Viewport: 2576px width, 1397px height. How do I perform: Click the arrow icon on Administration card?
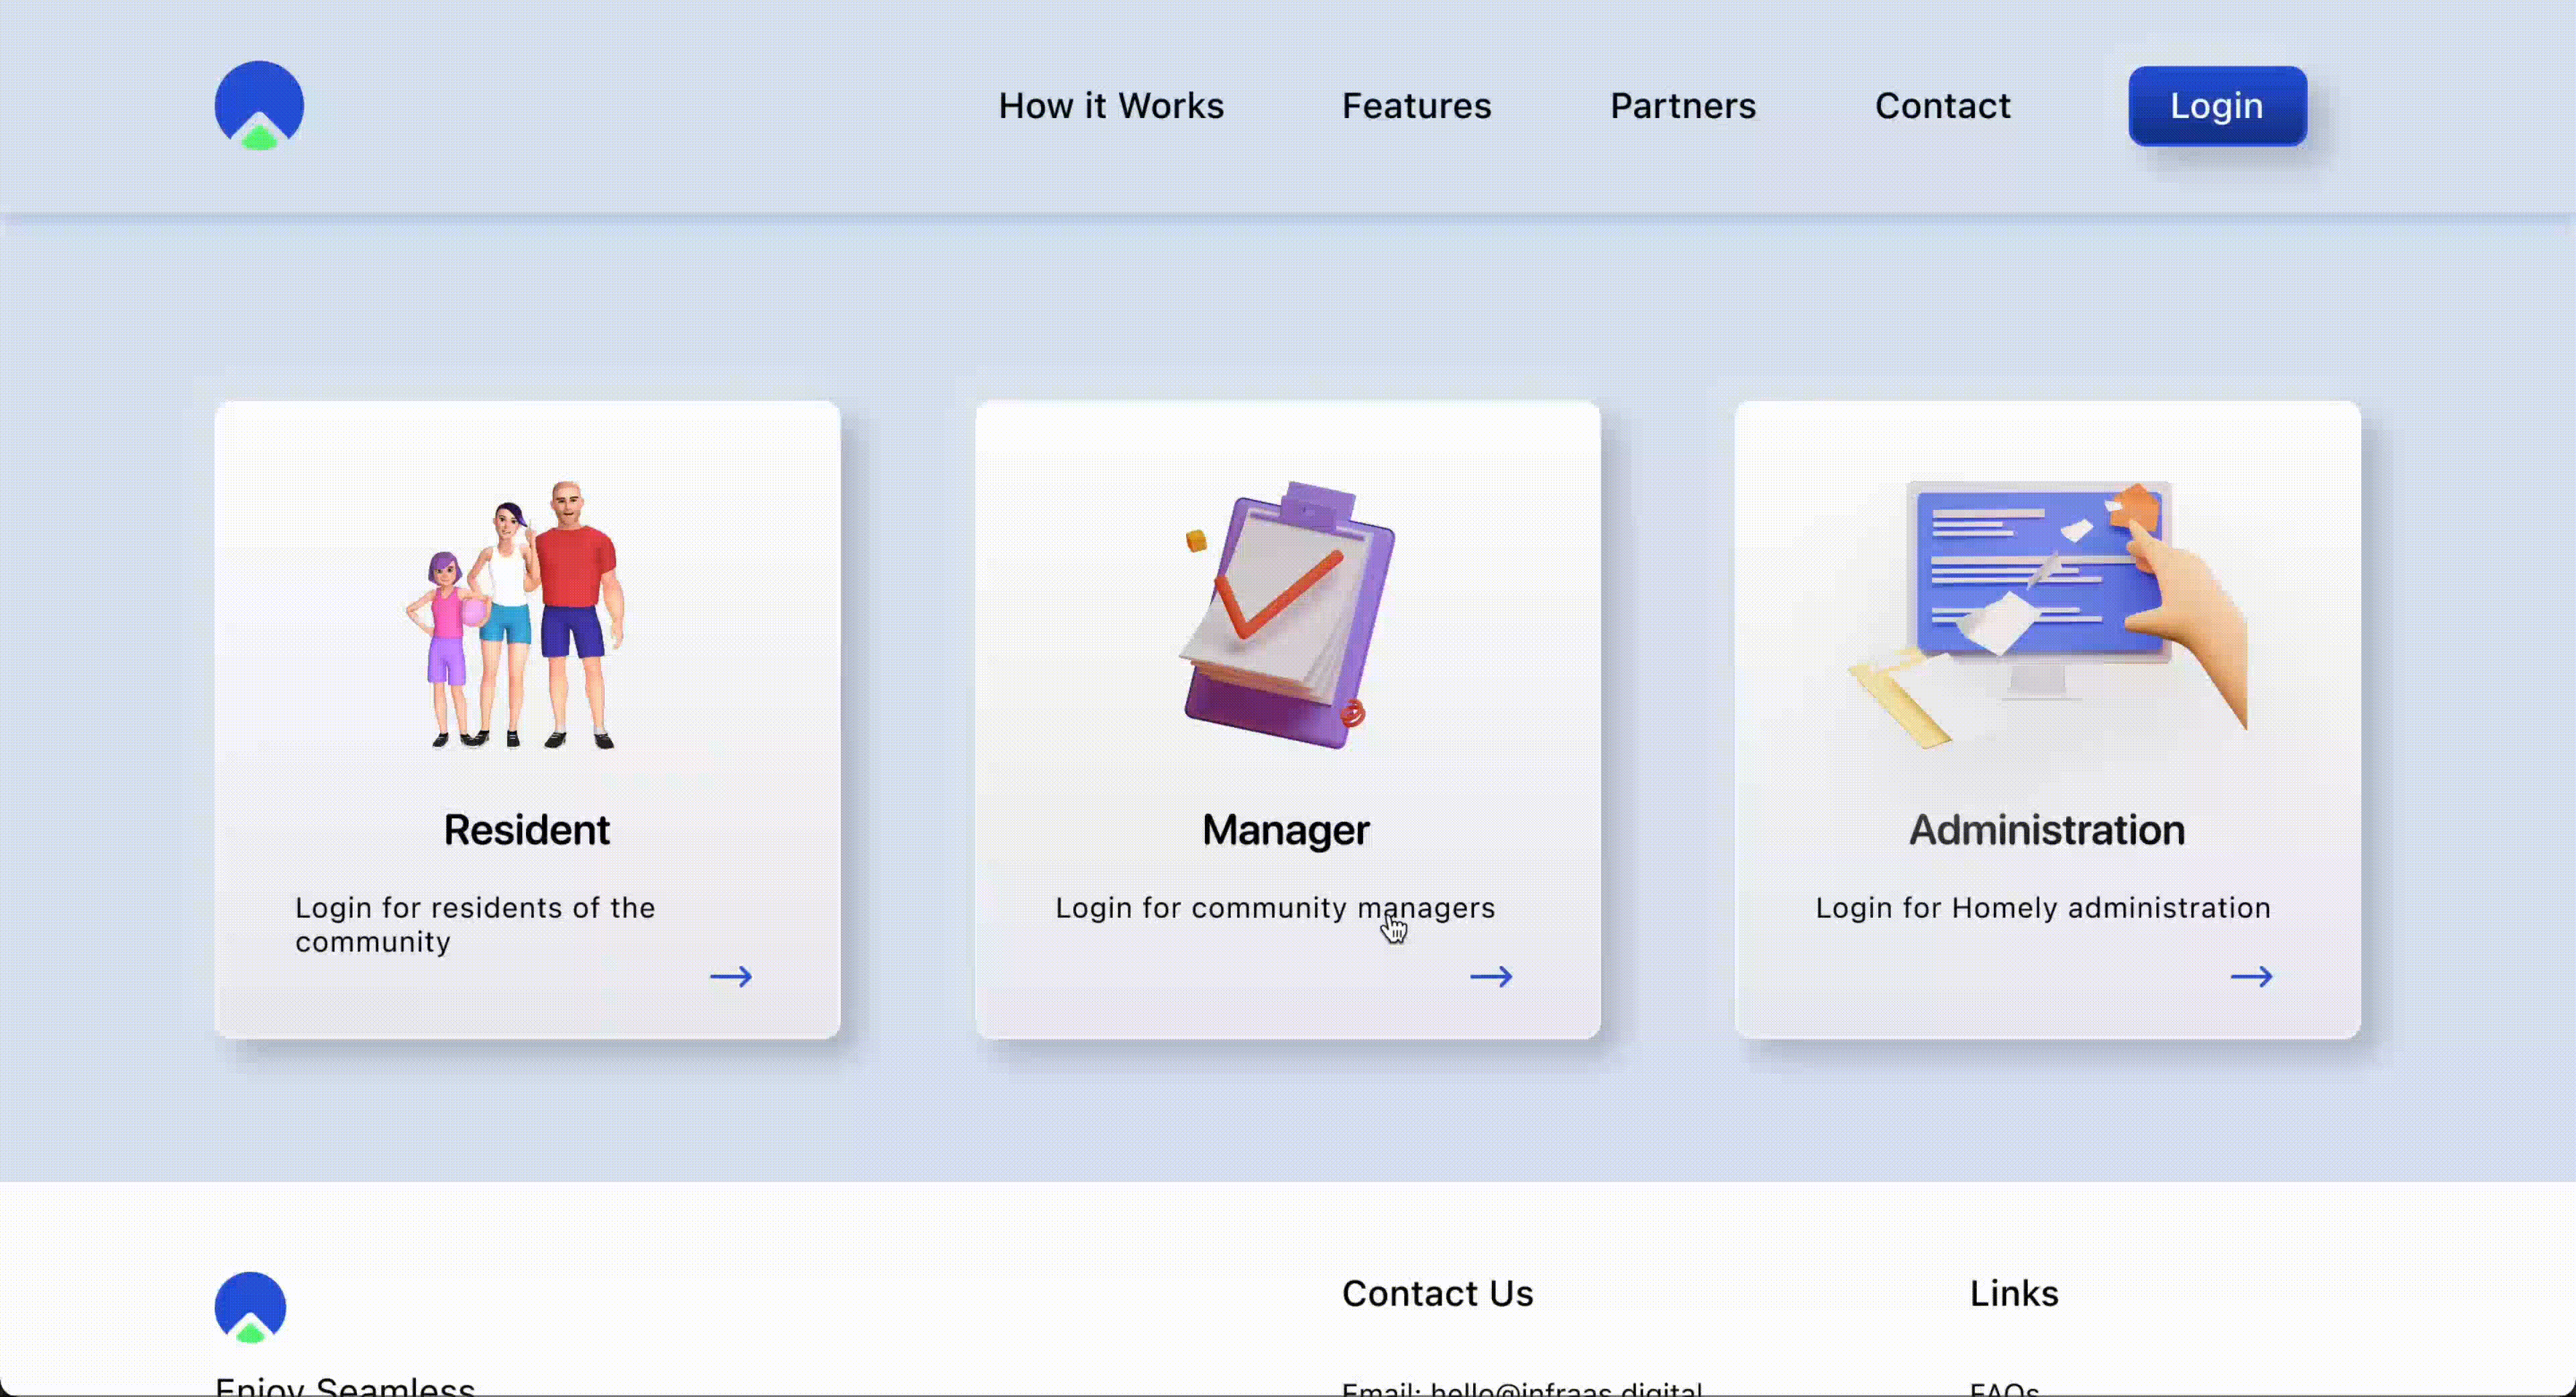(x=2251, y=976)
